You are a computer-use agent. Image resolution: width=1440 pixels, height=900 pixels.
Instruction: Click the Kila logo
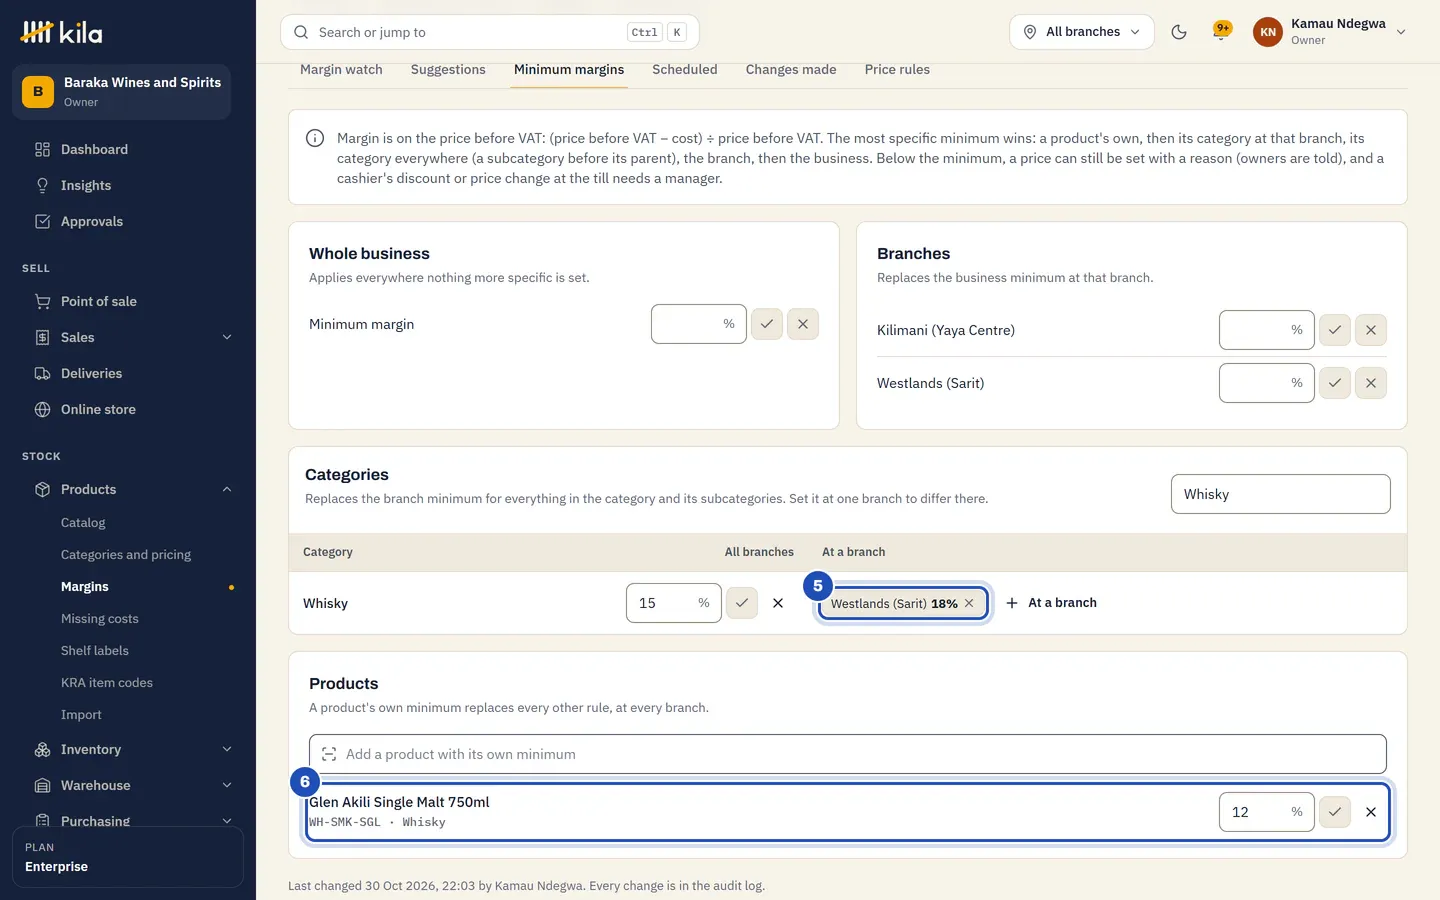pos(62,32)
